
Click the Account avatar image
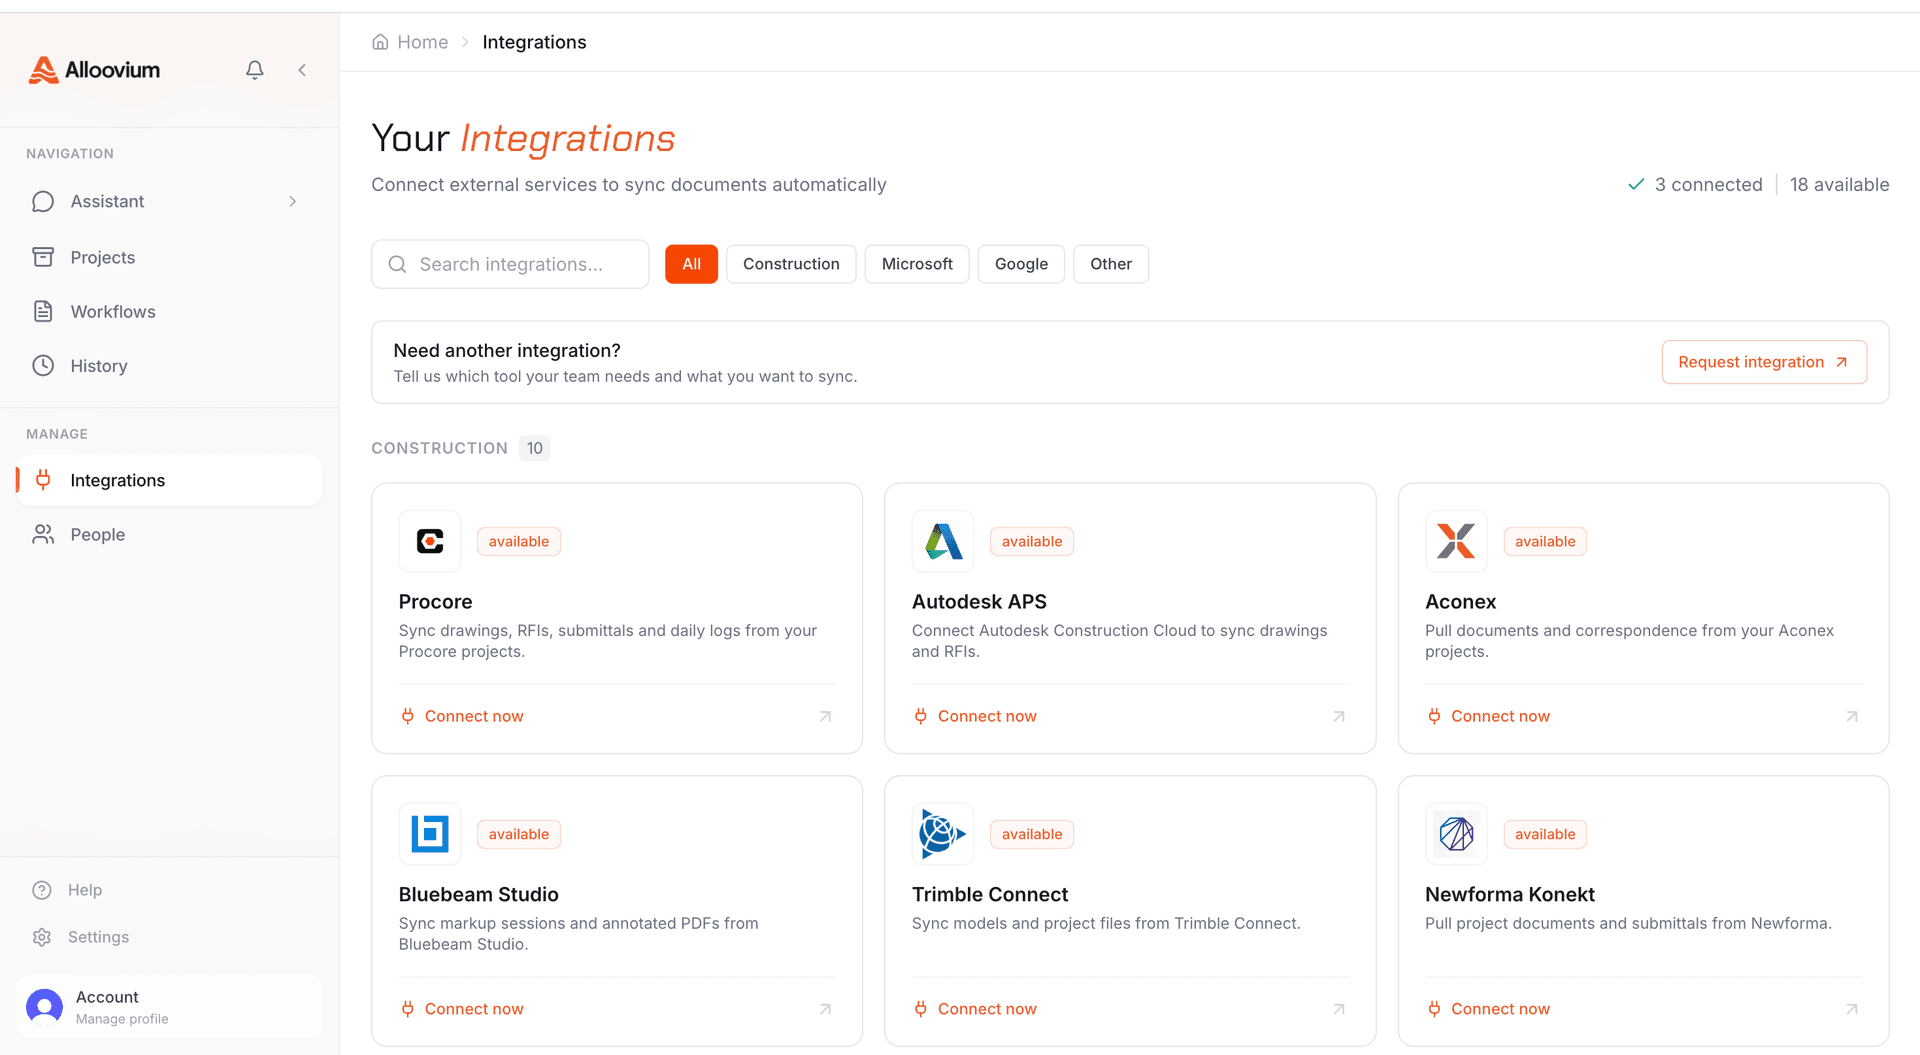tap(44, 1006)
